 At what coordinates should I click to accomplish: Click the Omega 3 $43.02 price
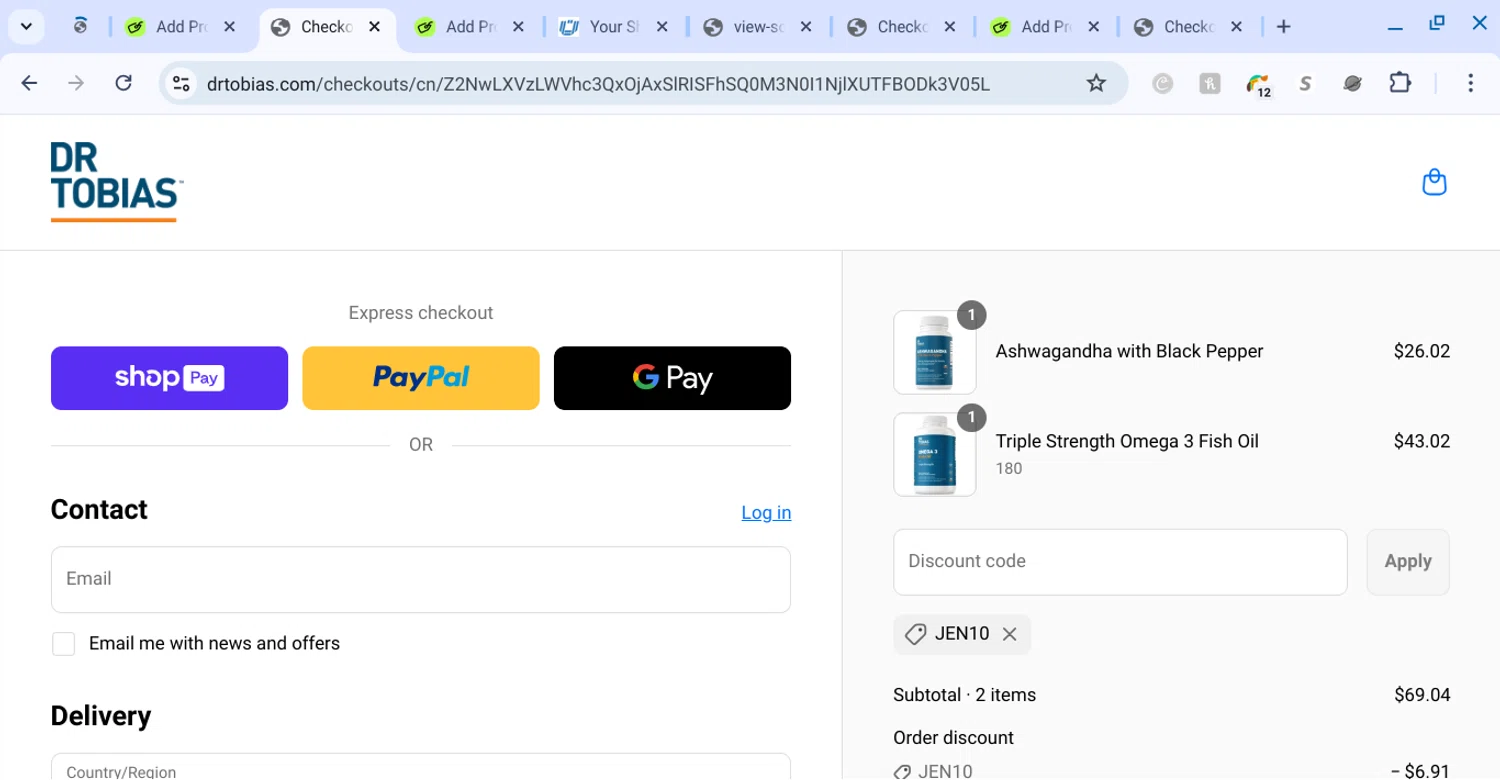point(1421,441)
